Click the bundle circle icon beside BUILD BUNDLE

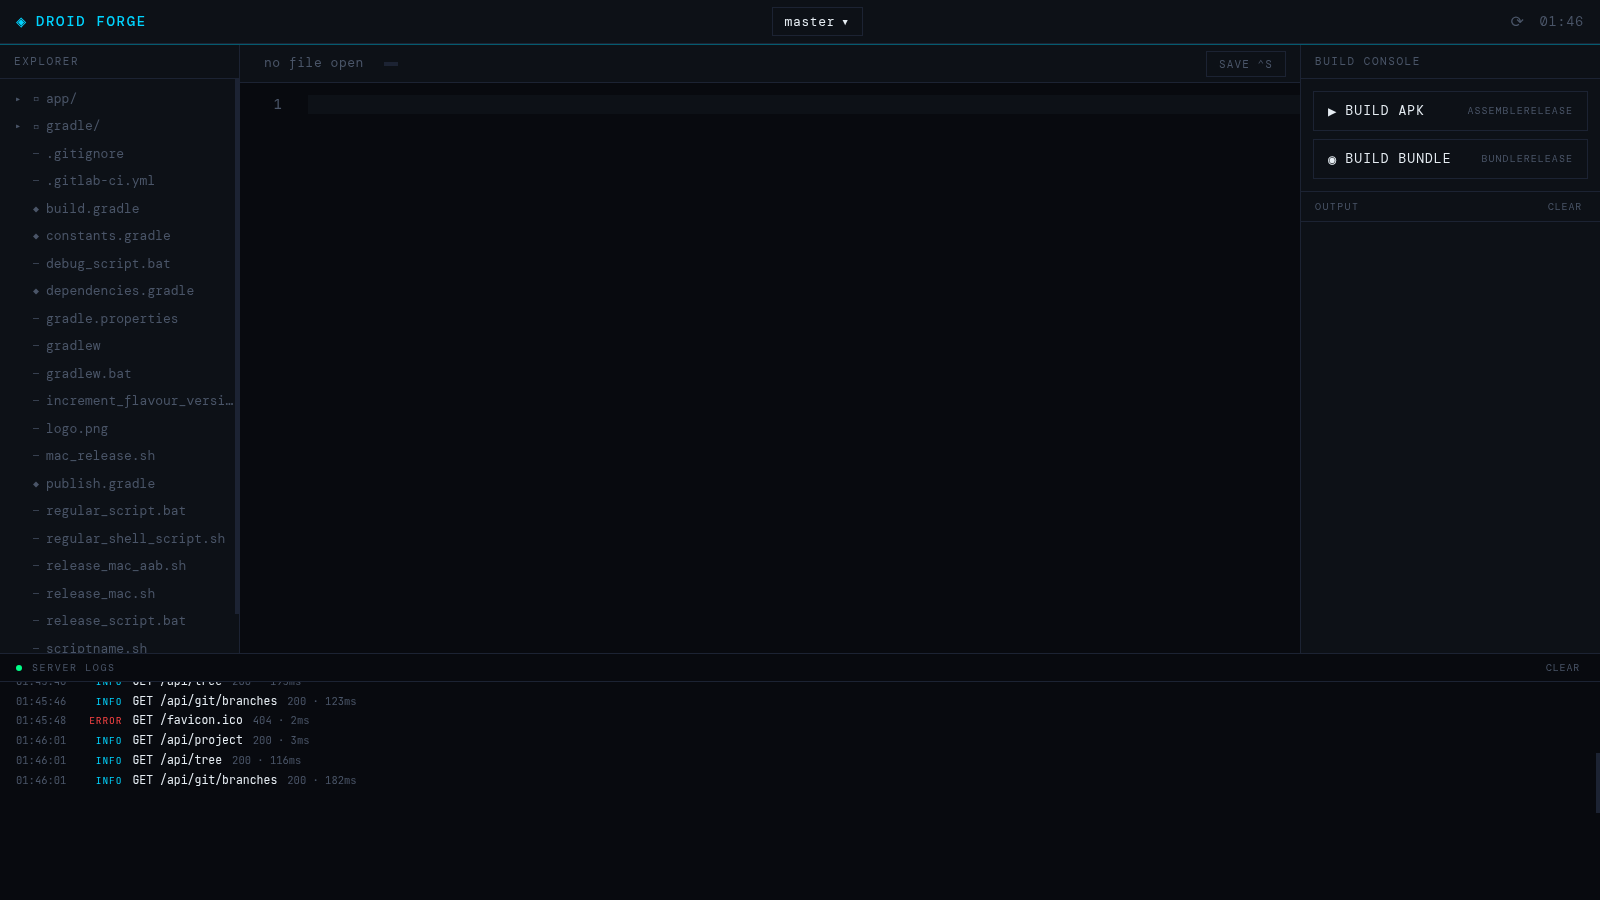1332,159
